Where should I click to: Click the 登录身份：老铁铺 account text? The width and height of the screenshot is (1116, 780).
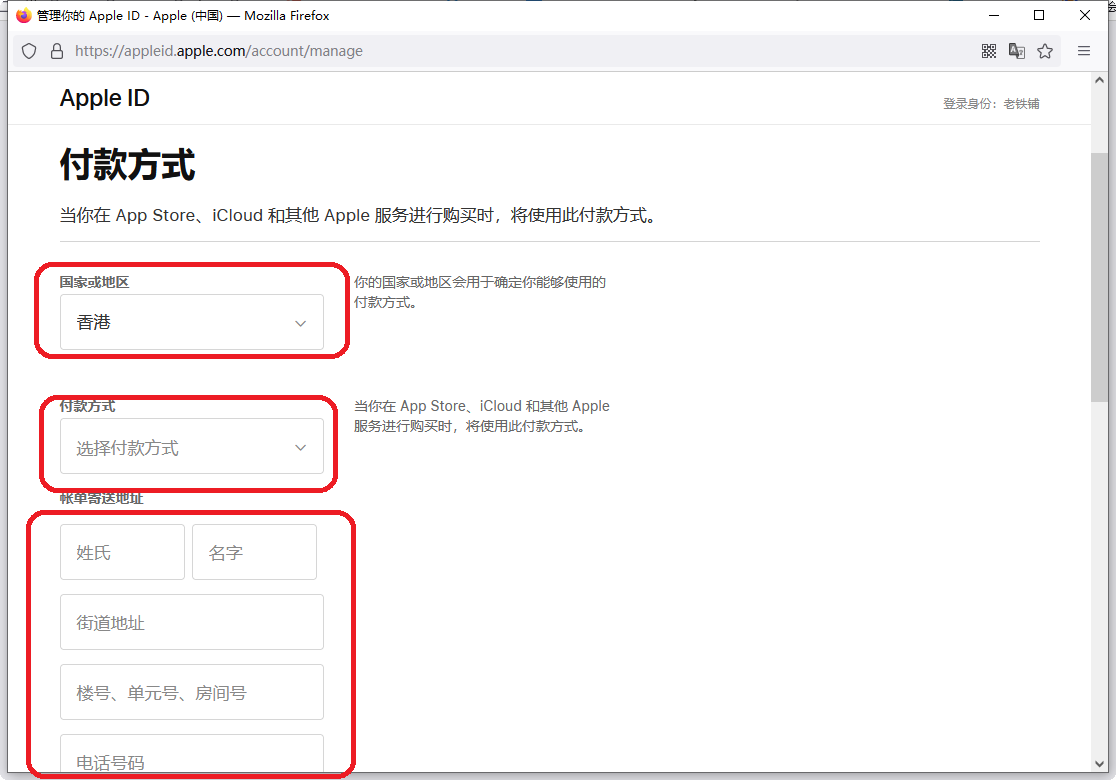click(990, 104)
